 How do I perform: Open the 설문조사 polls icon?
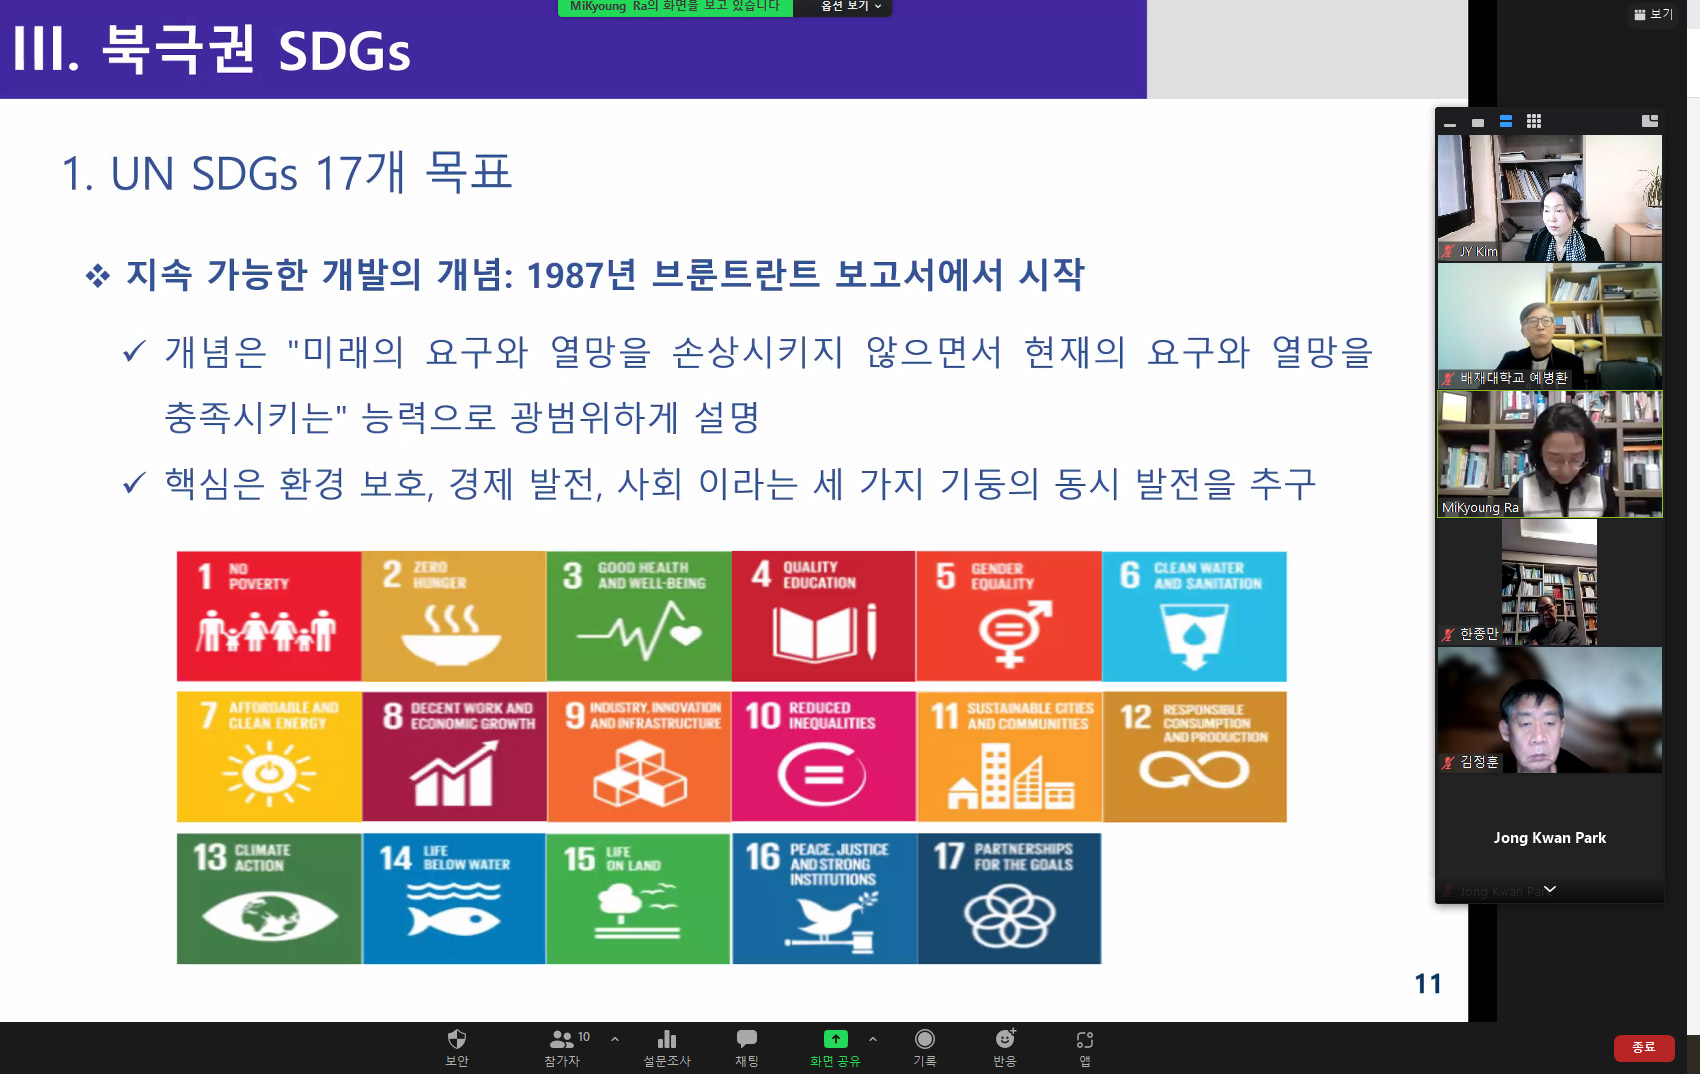click(x=667, y=1047)
